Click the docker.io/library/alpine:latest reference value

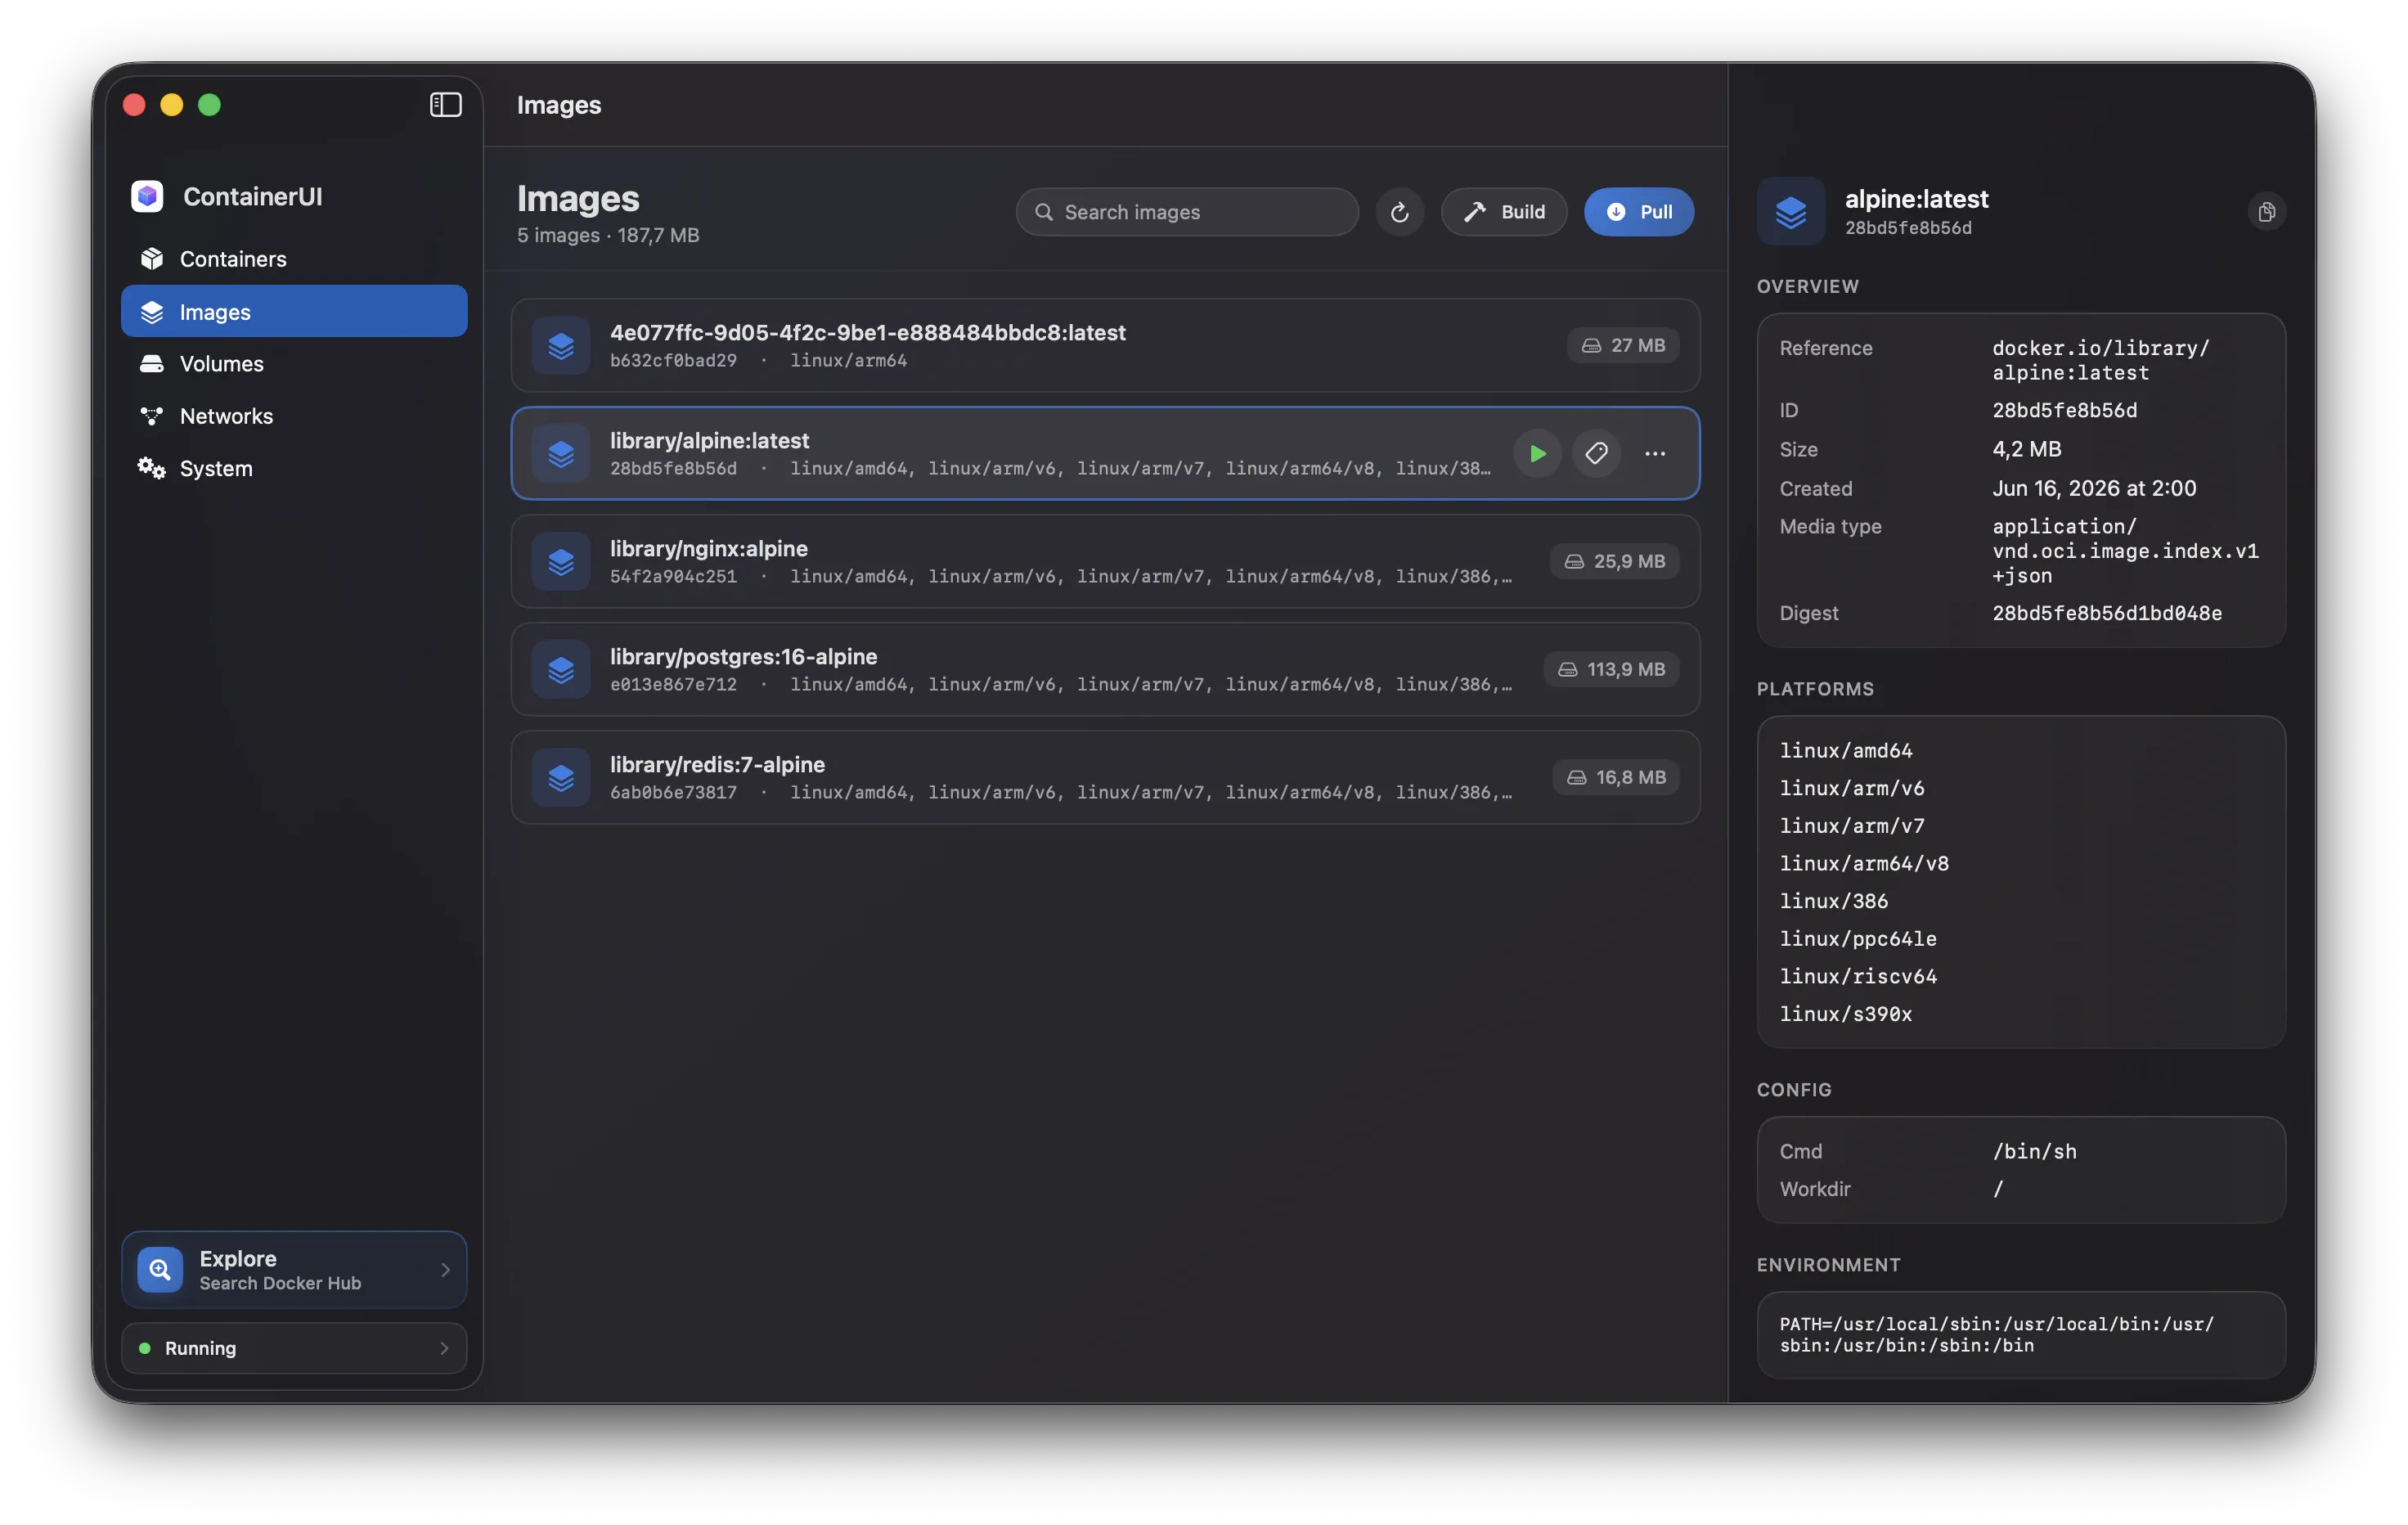click(2100, 360)
